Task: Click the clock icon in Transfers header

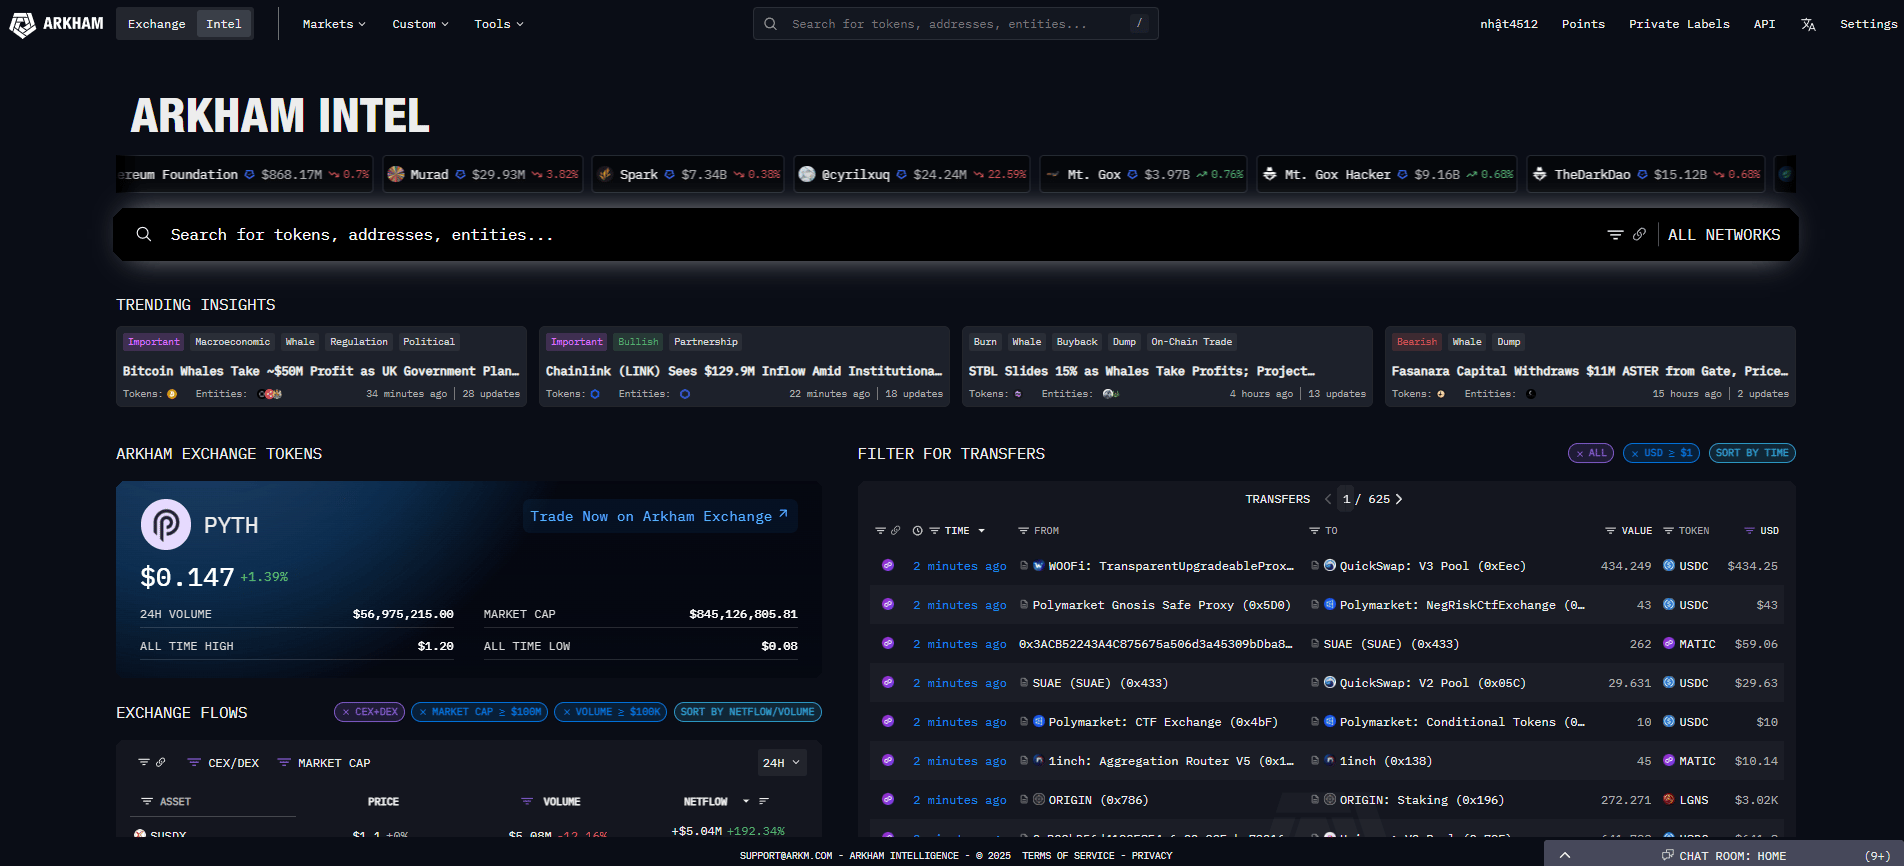Action: pyautogui.click(x=917, y=531)
